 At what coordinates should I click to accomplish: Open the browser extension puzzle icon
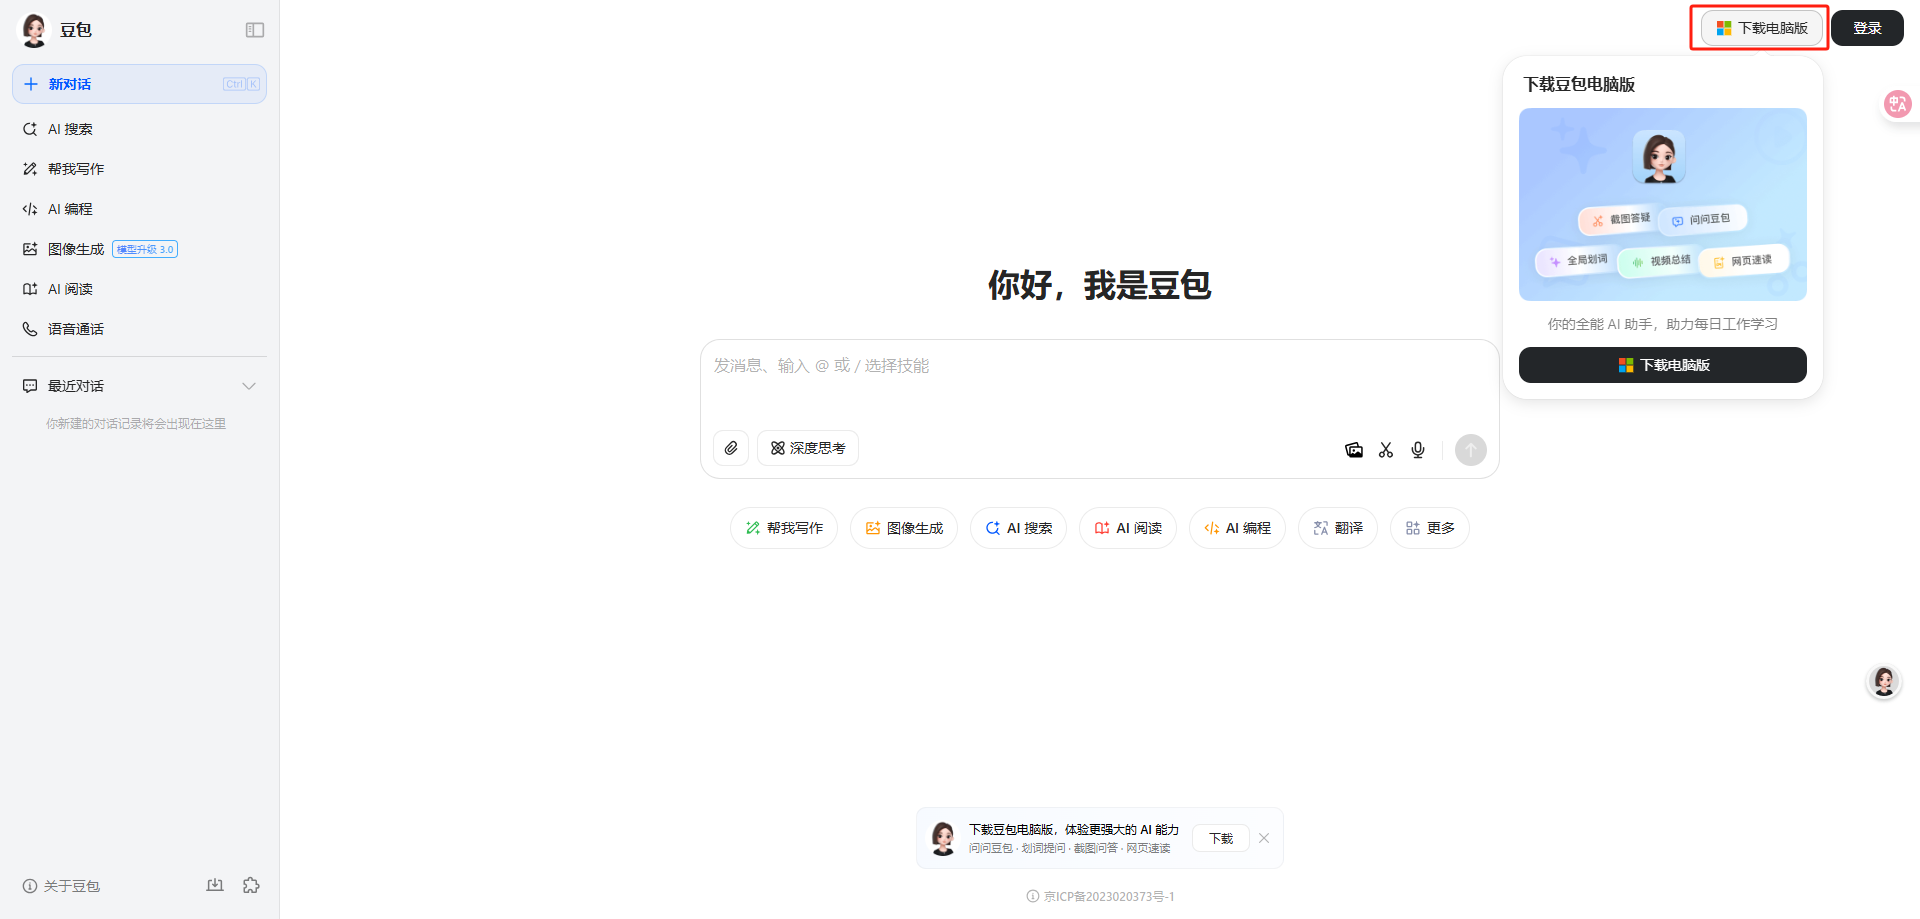tap(251, 885)
